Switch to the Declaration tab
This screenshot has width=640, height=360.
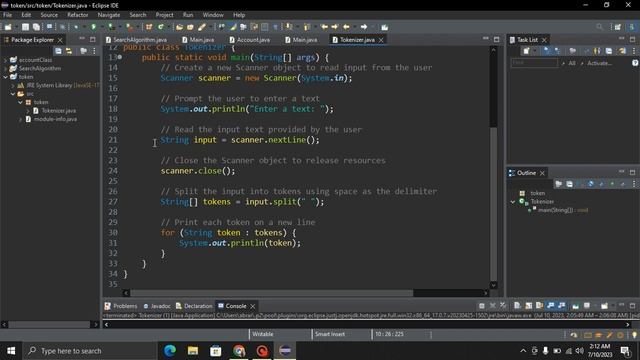tap(194, 306)
